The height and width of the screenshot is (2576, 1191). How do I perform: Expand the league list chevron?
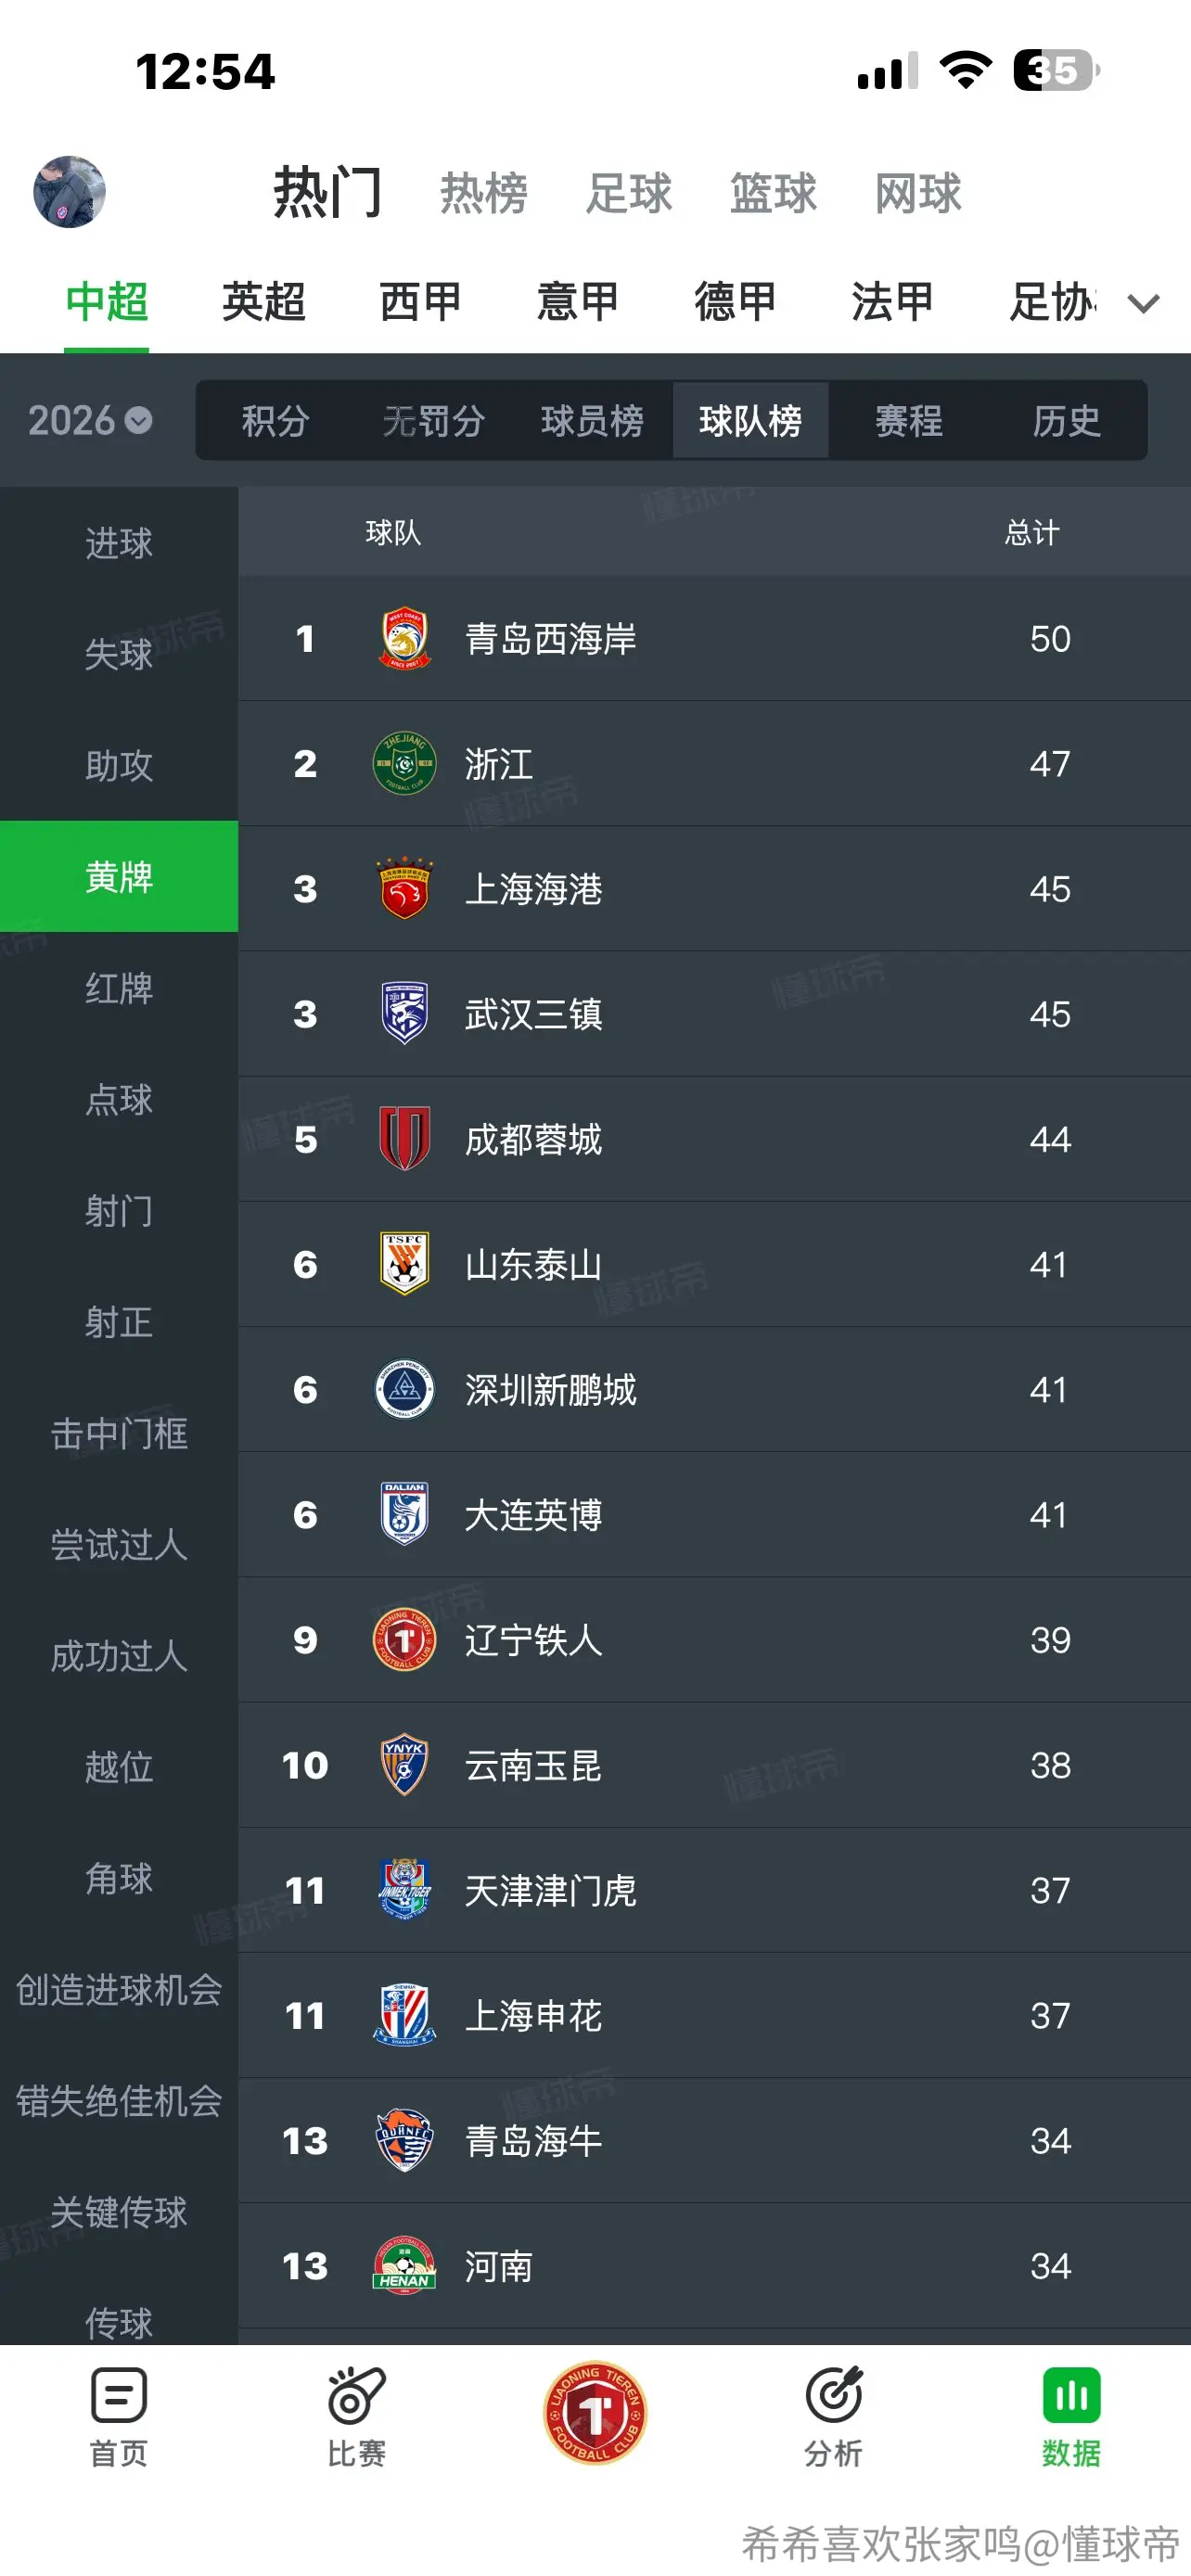click(1143, 303)
